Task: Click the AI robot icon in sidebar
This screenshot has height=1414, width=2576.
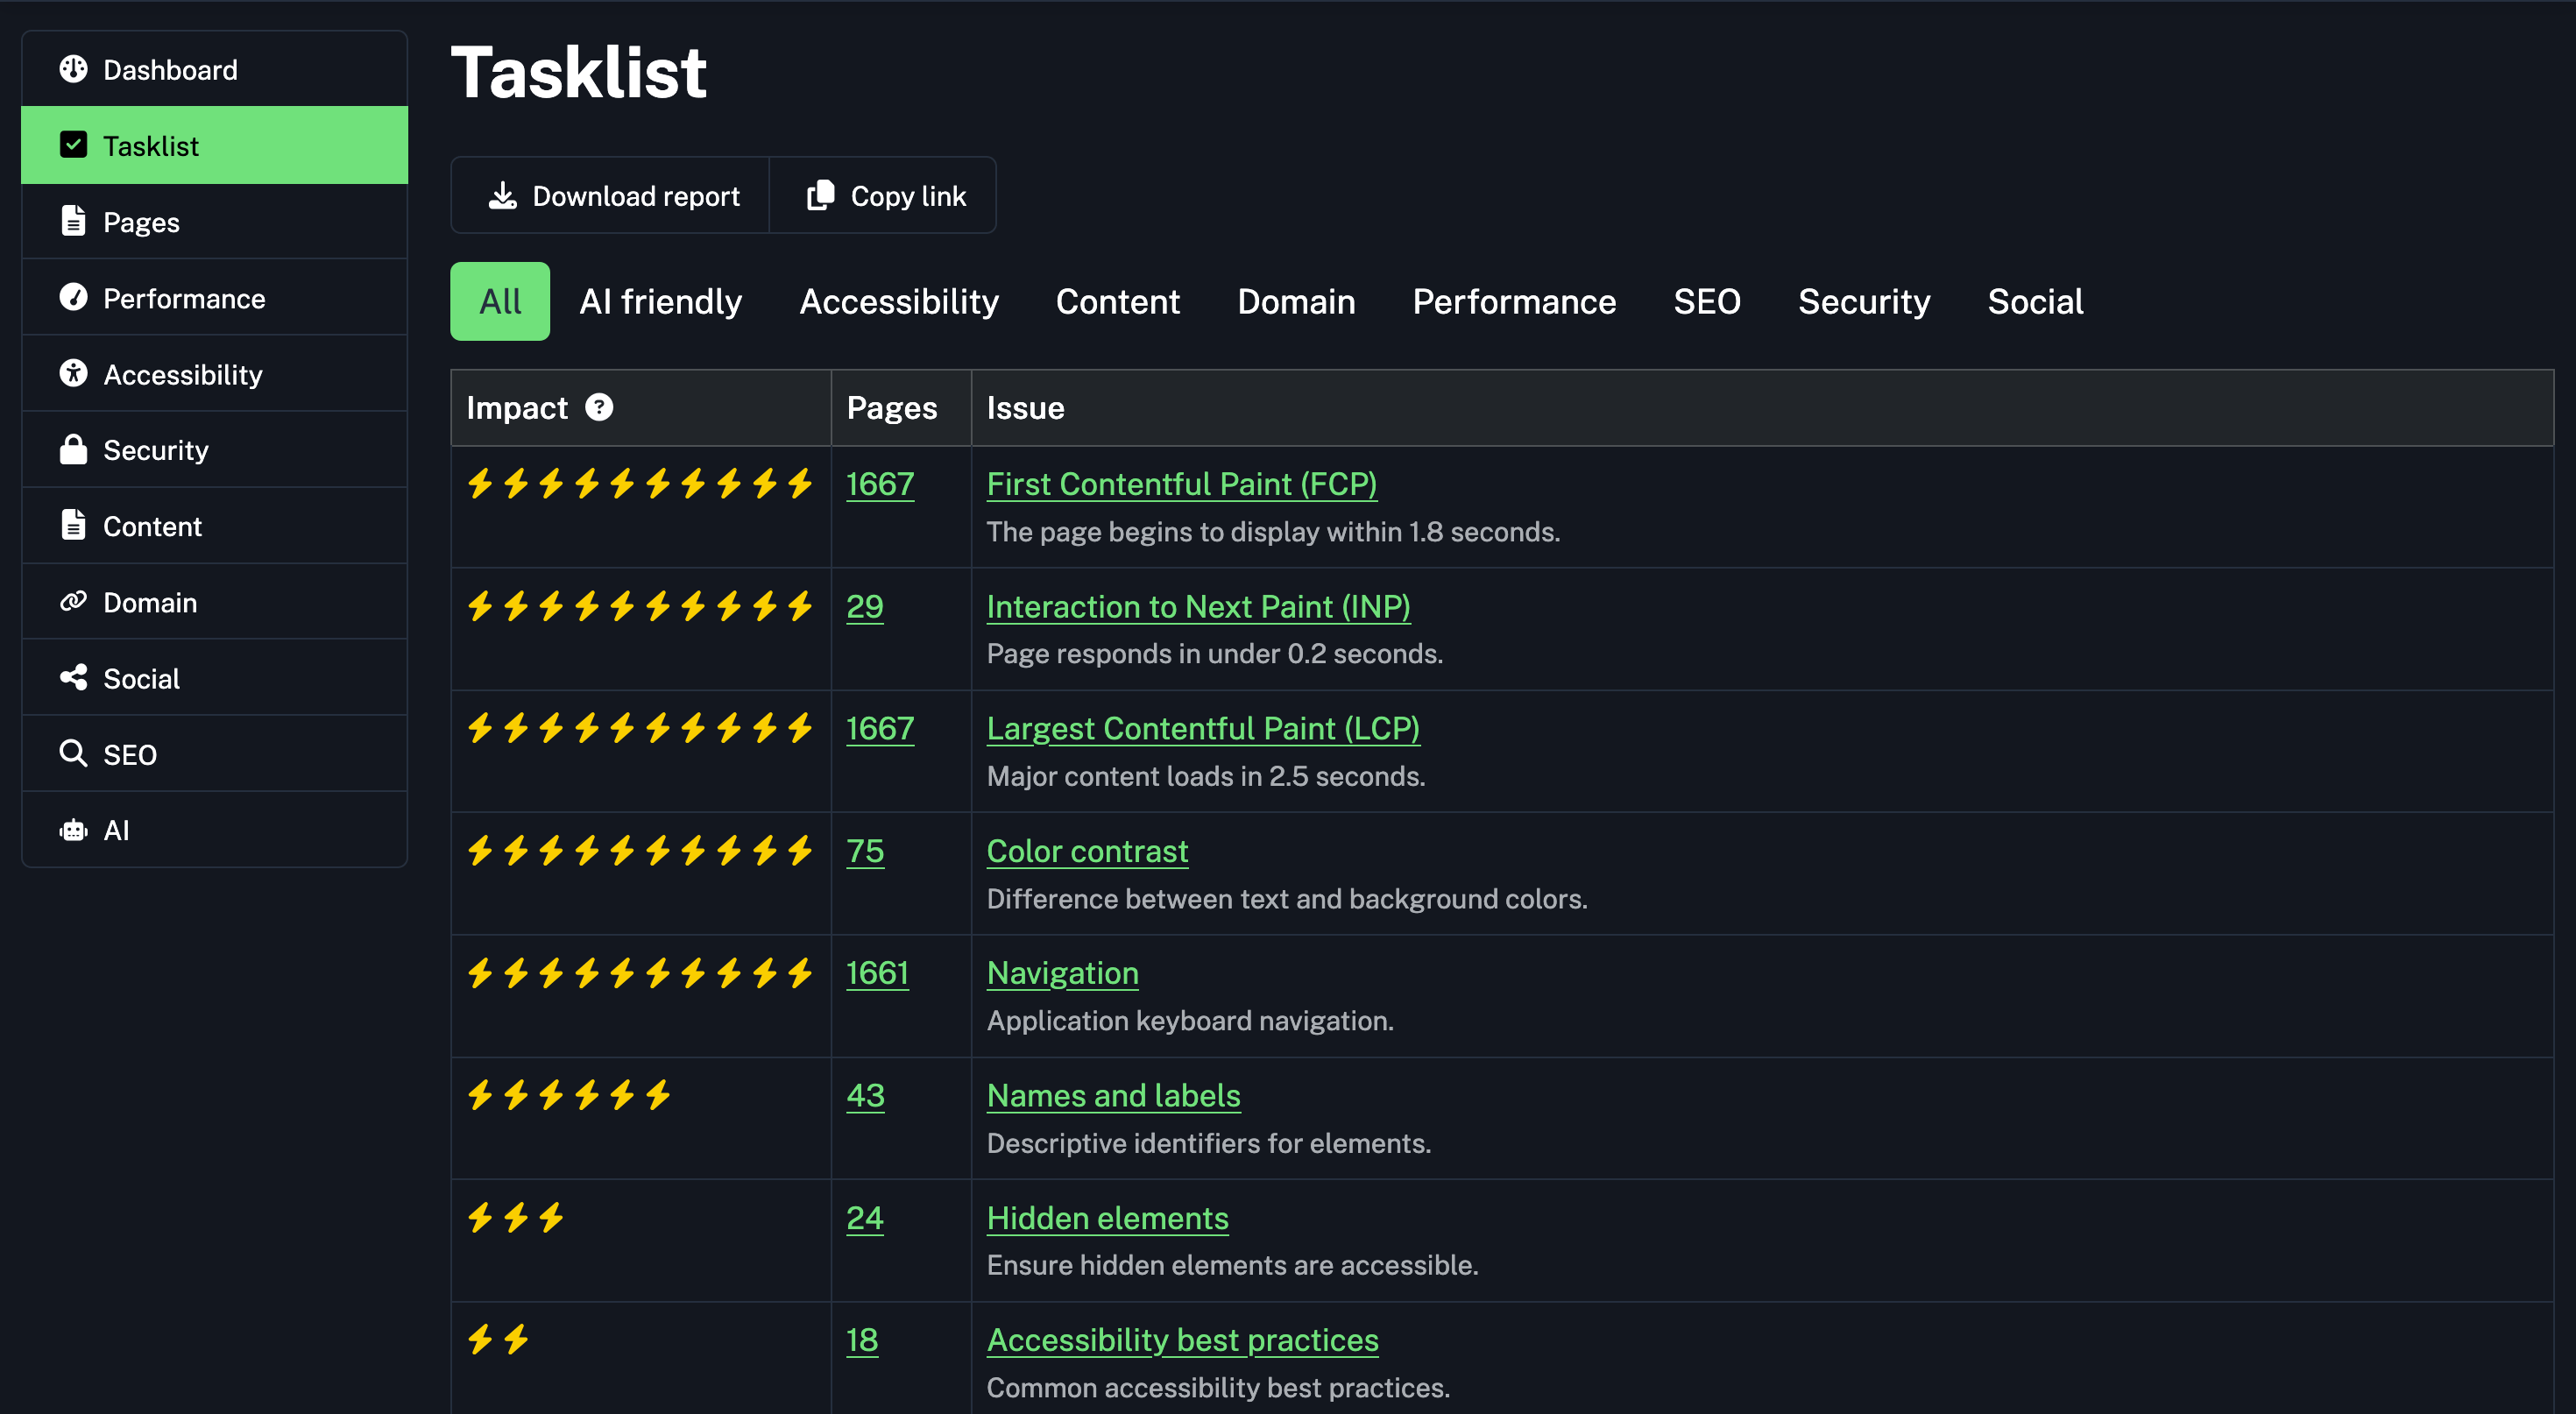Action: coord(73,830)
